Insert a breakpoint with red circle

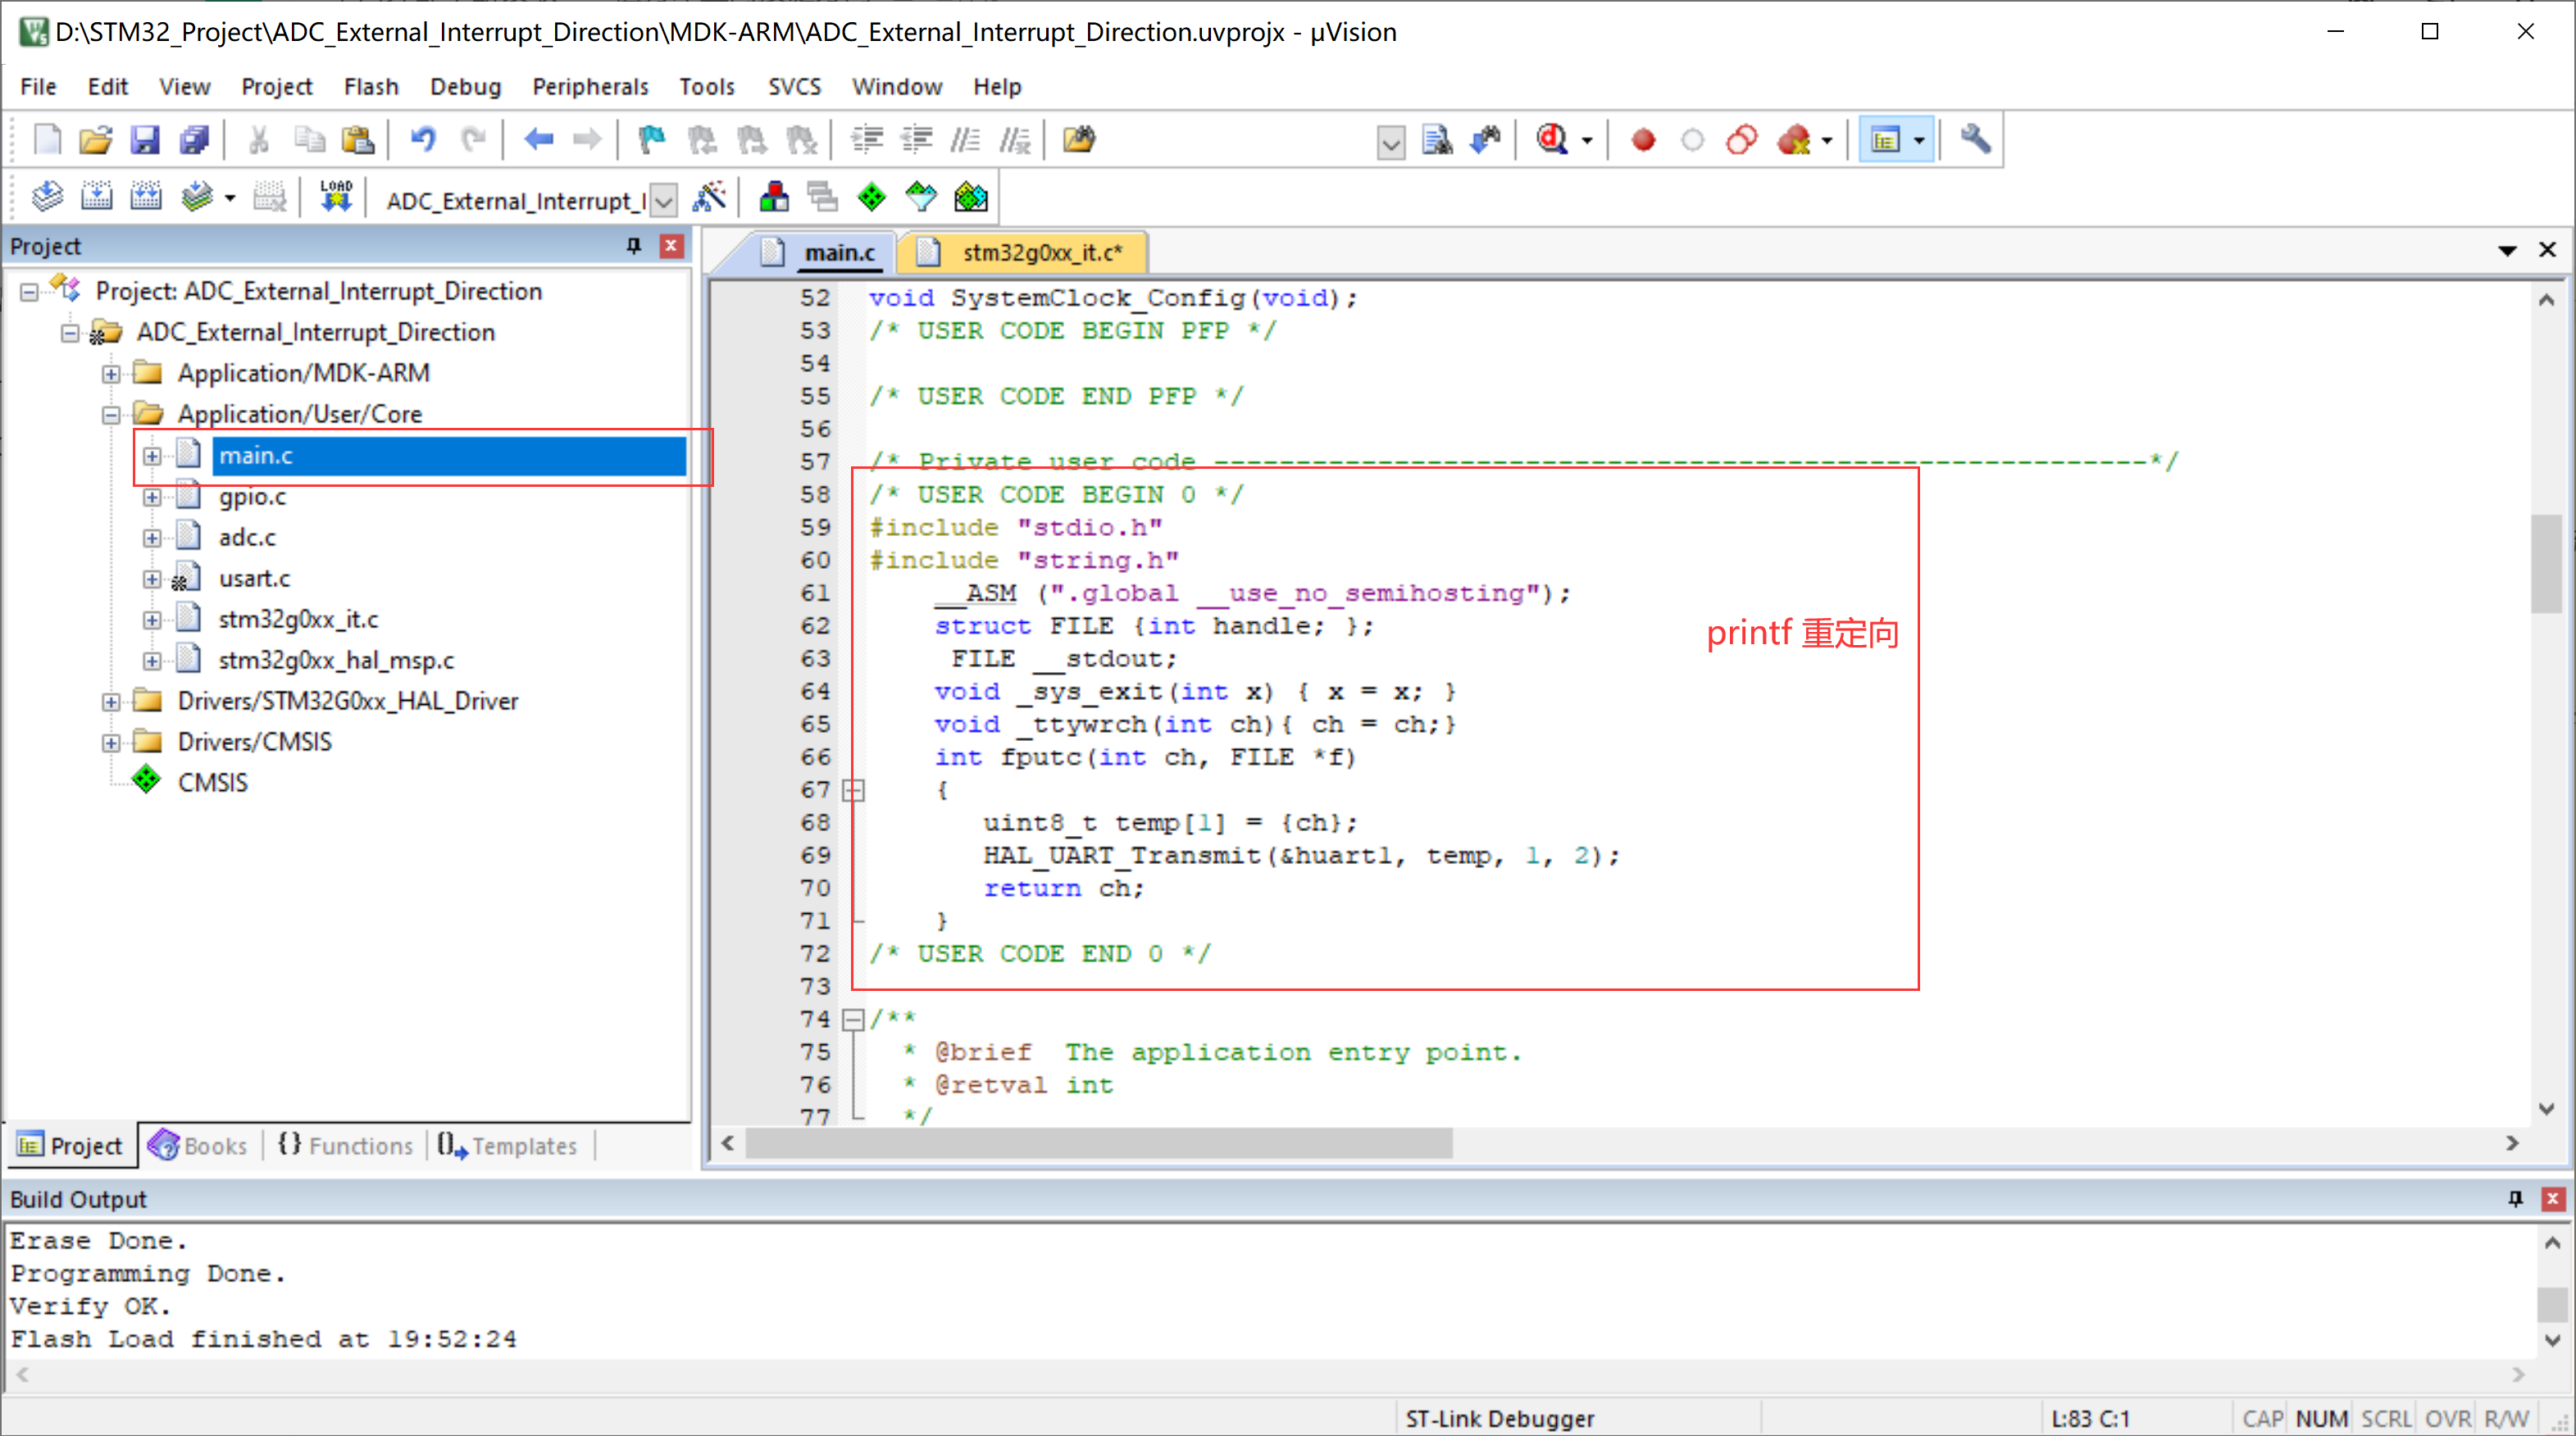(1642, 140)
